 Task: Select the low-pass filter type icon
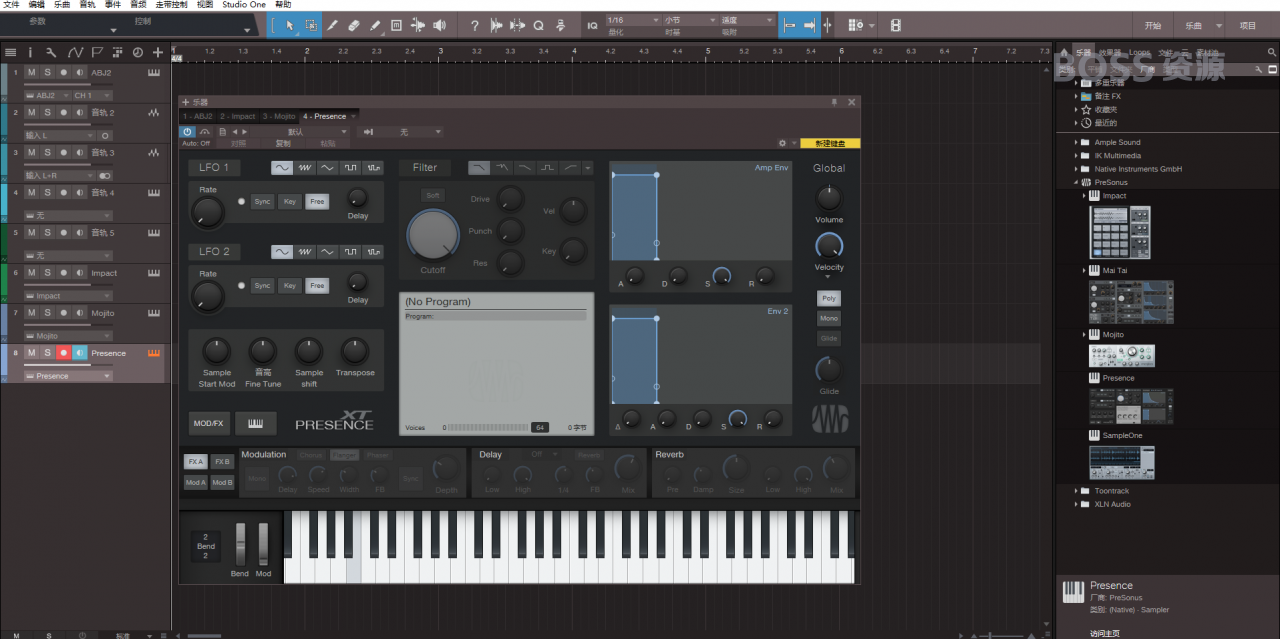[x=479, y=167]
